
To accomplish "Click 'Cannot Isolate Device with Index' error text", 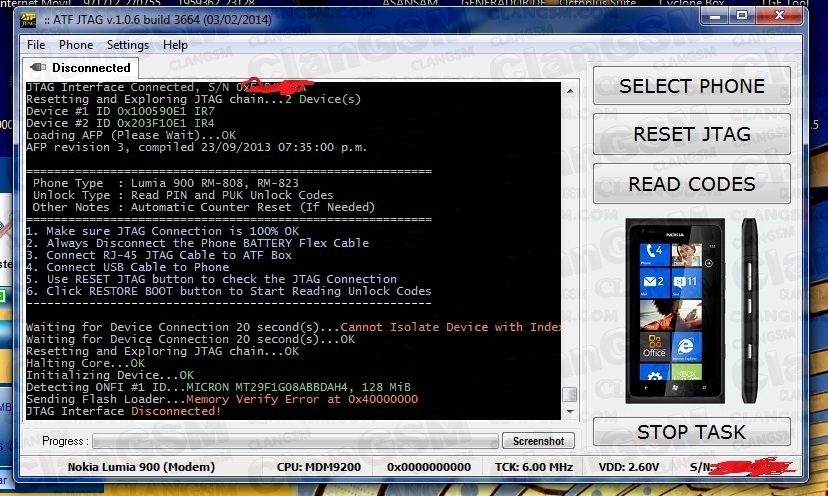I will [x=450, y=327].
